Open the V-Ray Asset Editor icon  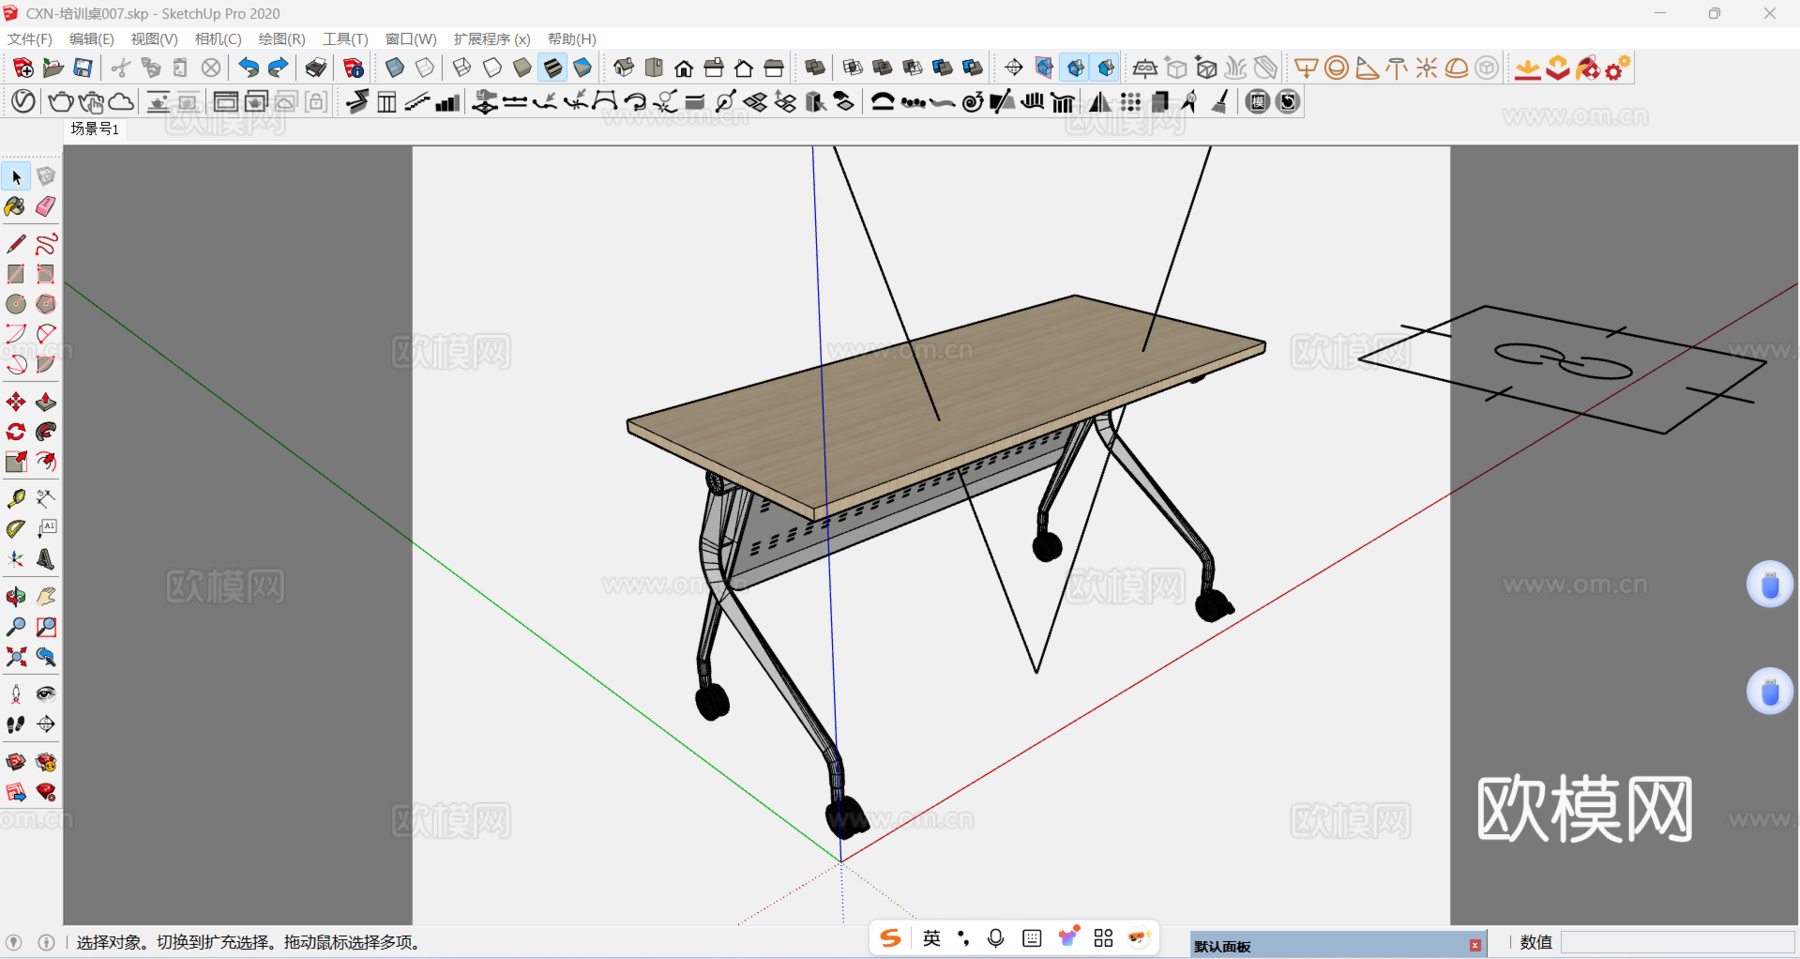[23, 102]
